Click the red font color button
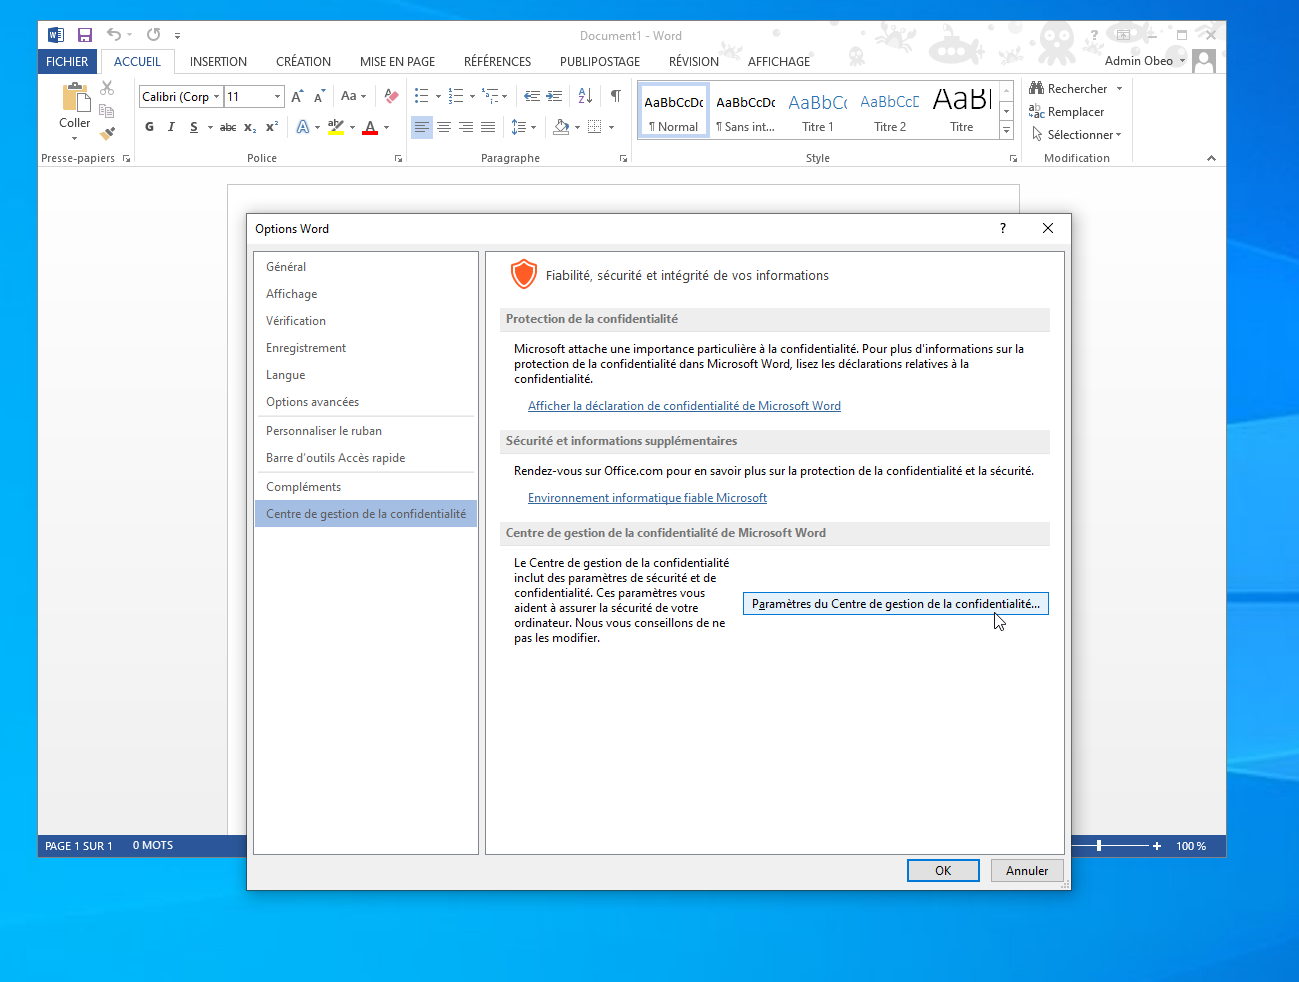 coord(370,127)
